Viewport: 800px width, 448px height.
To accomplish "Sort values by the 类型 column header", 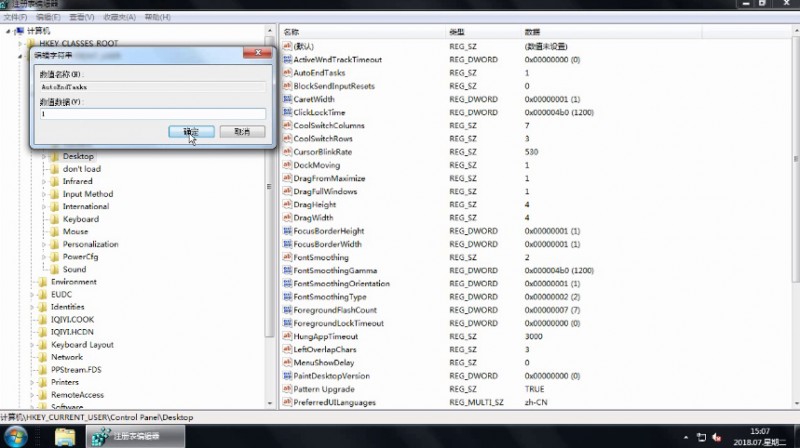I will [x=458, y=32].
